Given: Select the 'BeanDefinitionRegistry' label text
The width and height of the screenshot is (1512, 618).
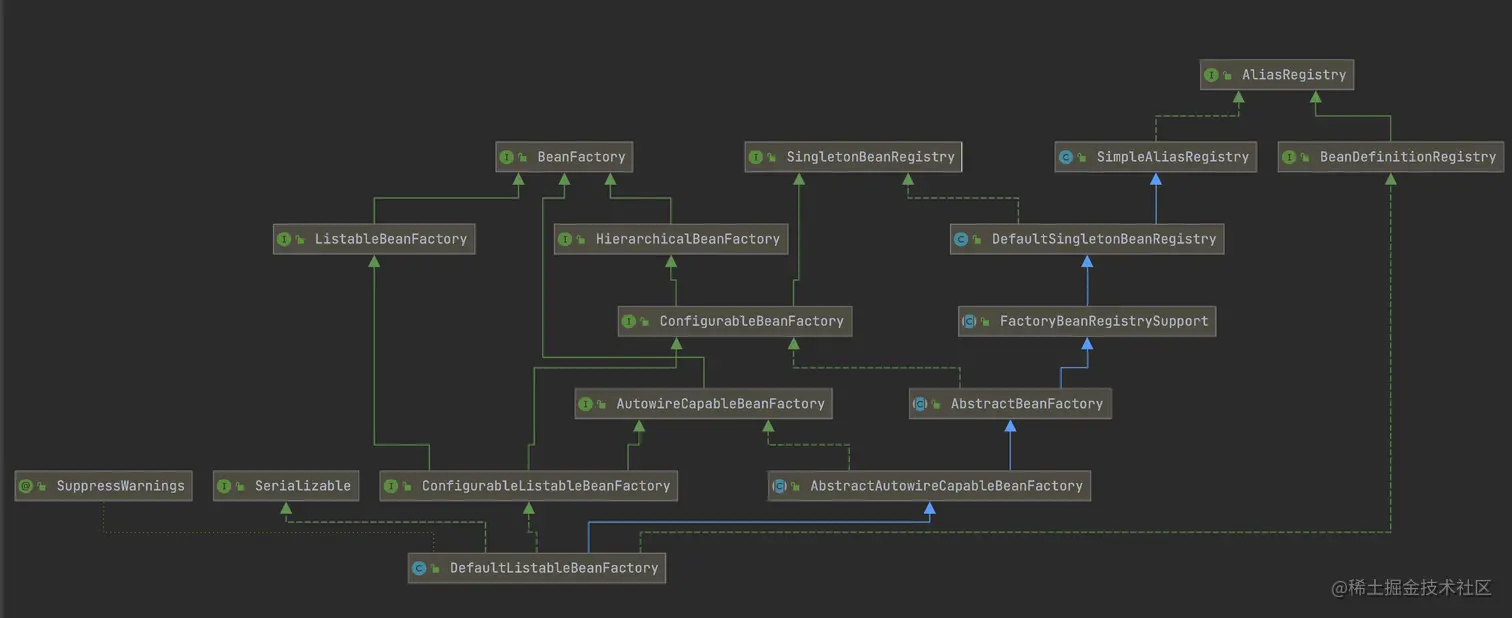Looking at the screenshot, I should pos(1408,157).
